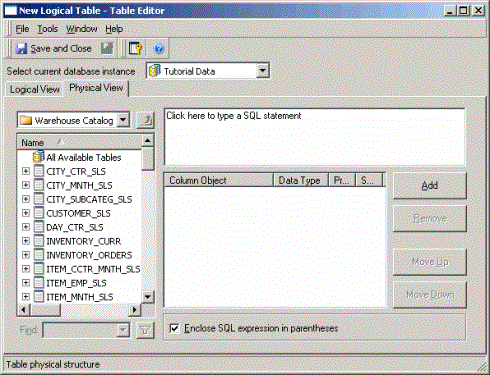Open the database instance dropdown arrow
This screenshot has height=375, width=490.
(263, 71)
